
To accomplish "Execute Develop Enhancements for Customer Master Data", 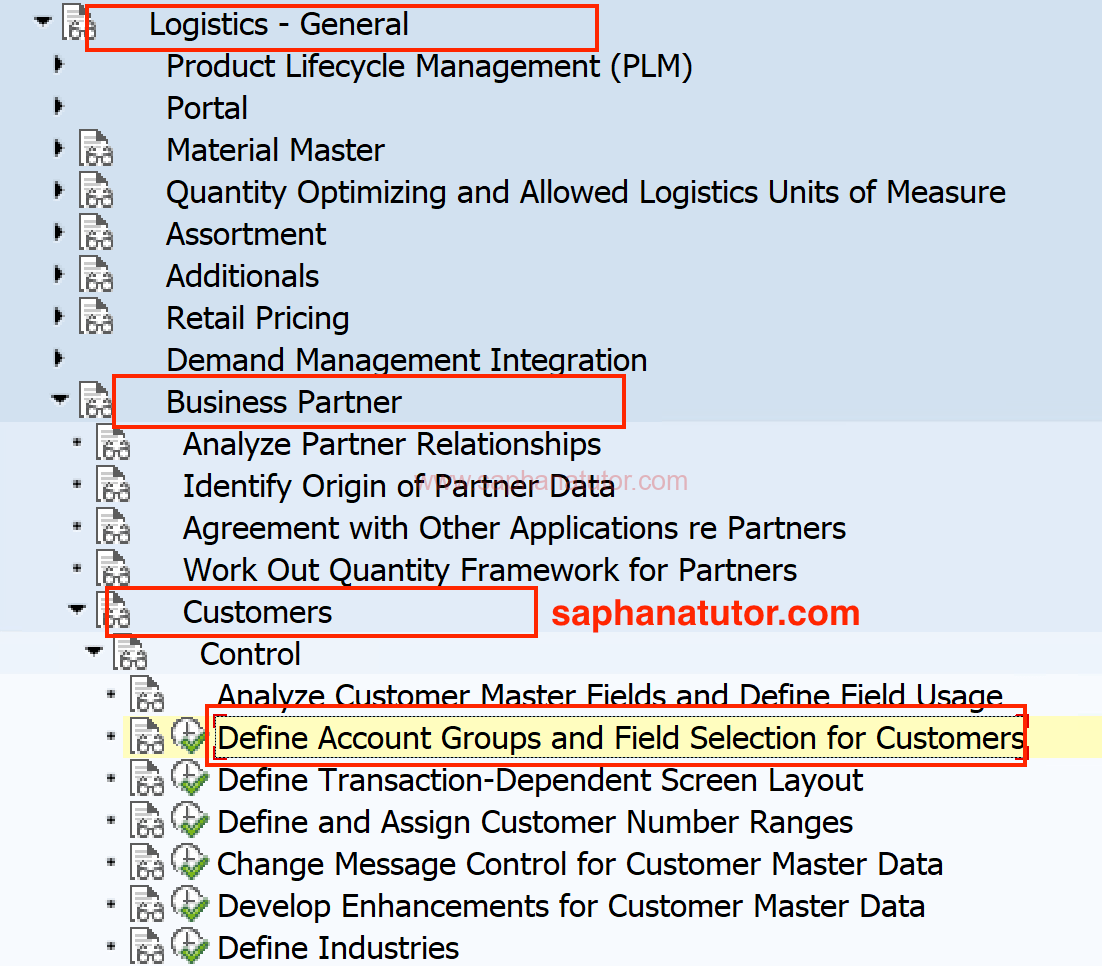I will point(190,904).
